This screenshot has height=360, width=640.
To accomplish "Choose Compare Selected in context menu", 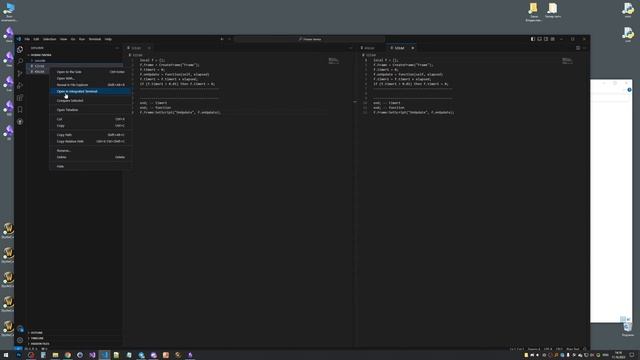I will point(90,100).
